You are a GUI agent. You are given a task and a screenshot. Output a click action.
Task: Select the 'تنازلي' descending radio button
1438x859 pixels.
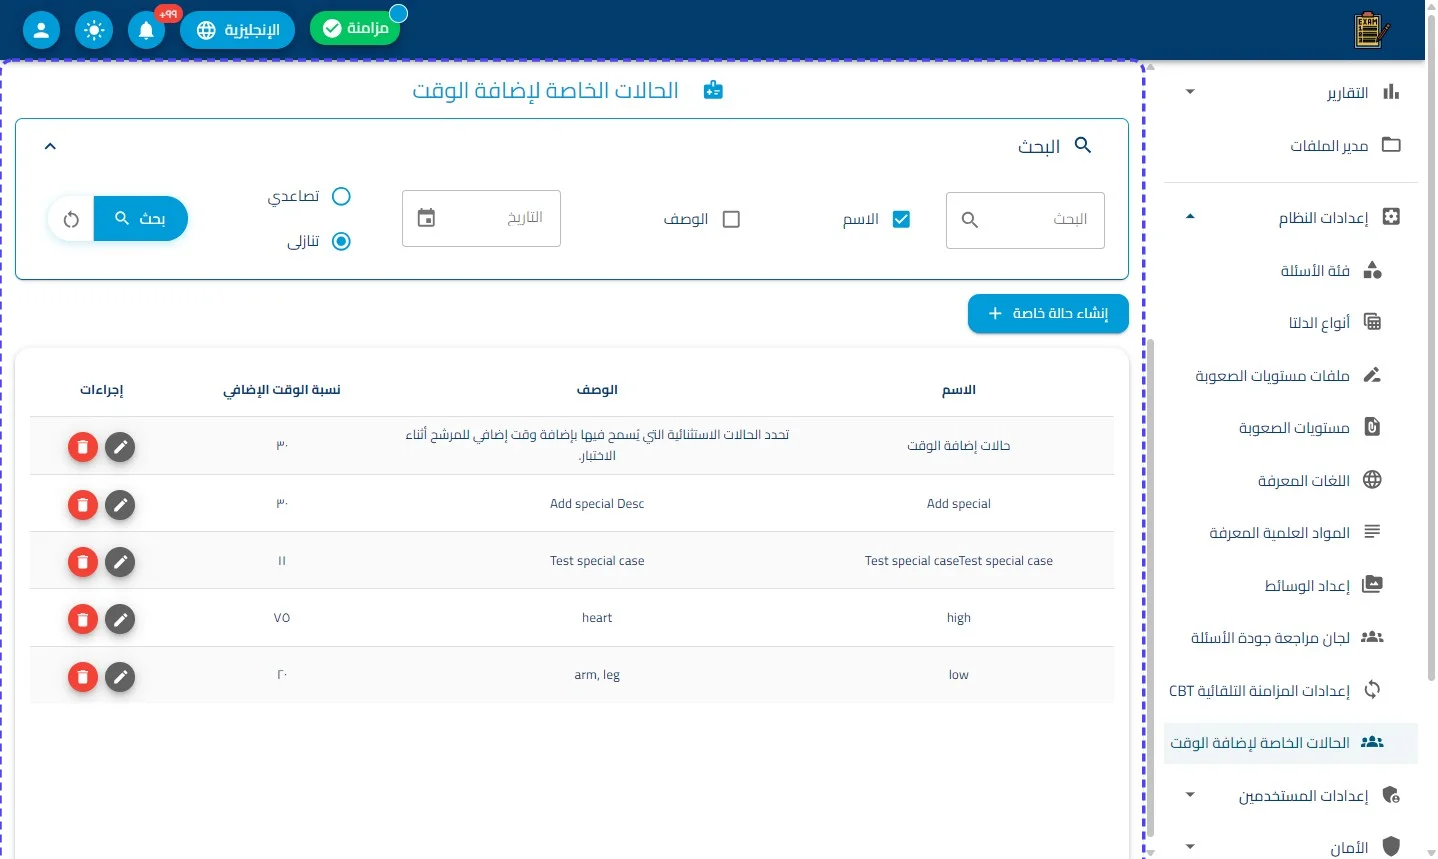pyautogui.click(x=341, y=241)
